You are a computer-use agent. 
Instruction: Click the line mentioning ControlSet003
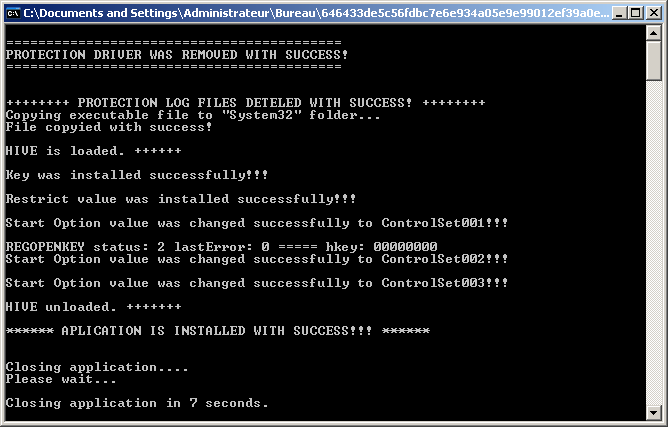[x=257, y=283]
